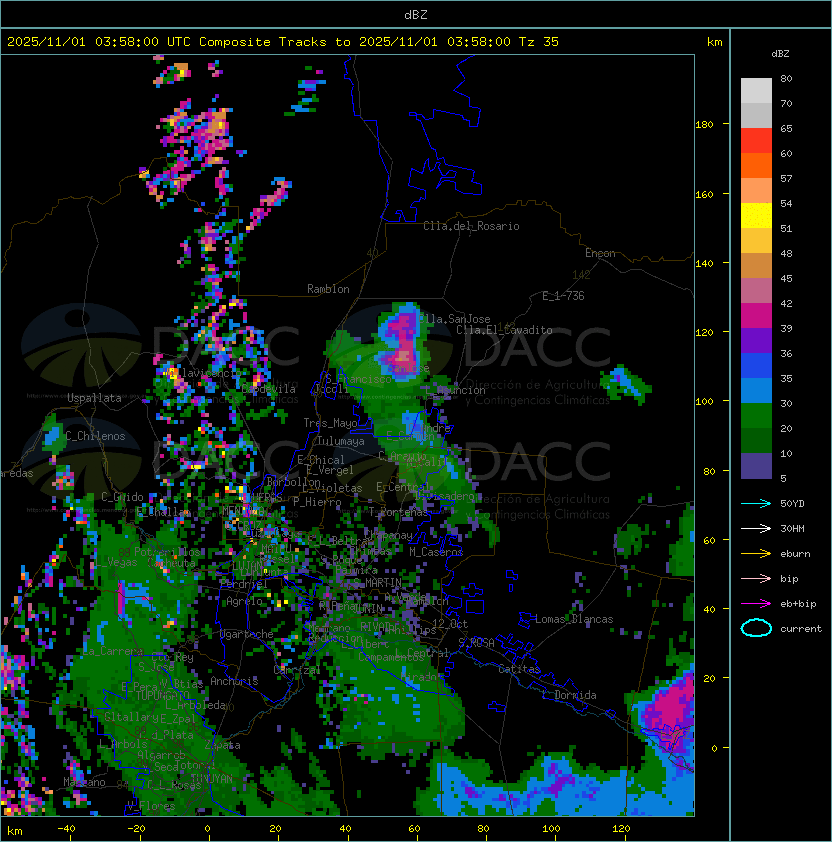Click the 'Agrelo' map label
Image resolution: width=832 pixels, height=842 pixels.
[244, 601]
